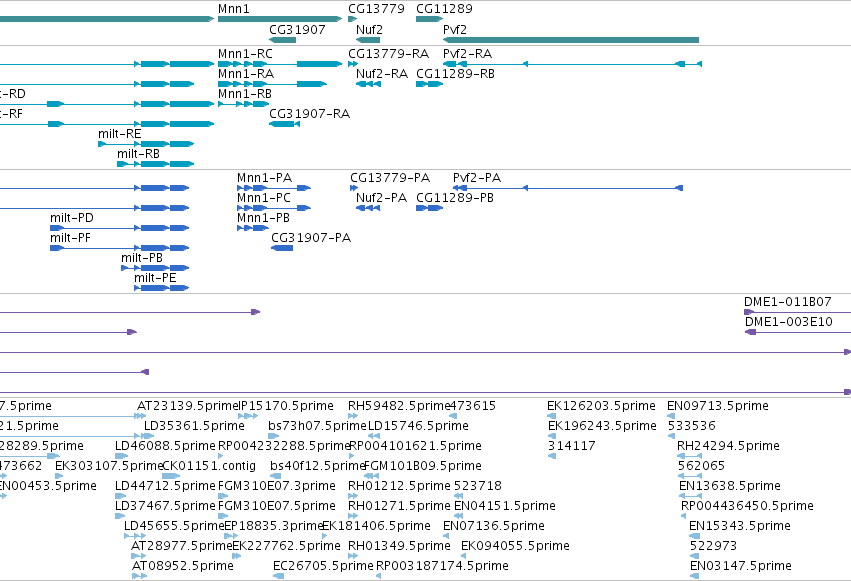The height and width of the screenshot is (581, 851).
Task: Click the EN09713.5prime EST label
Action: pos(717,406)
